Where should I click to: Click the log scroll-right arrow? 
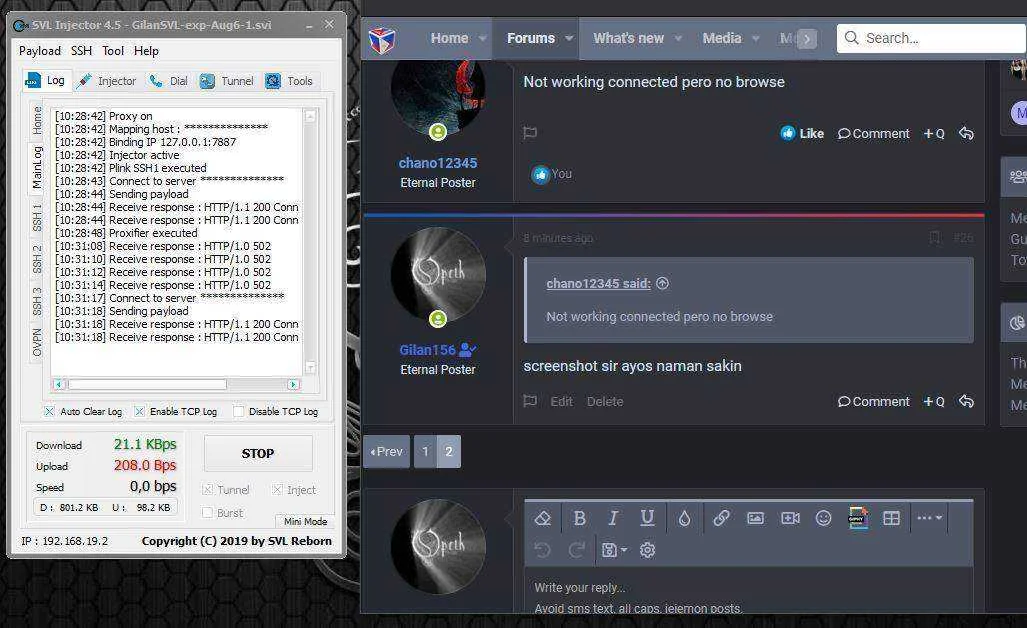pyautogui.click(x=293, y=384)
